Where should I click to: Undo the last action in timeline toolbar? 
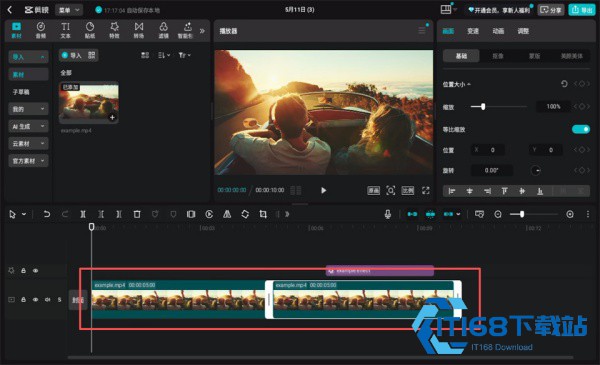47,214
